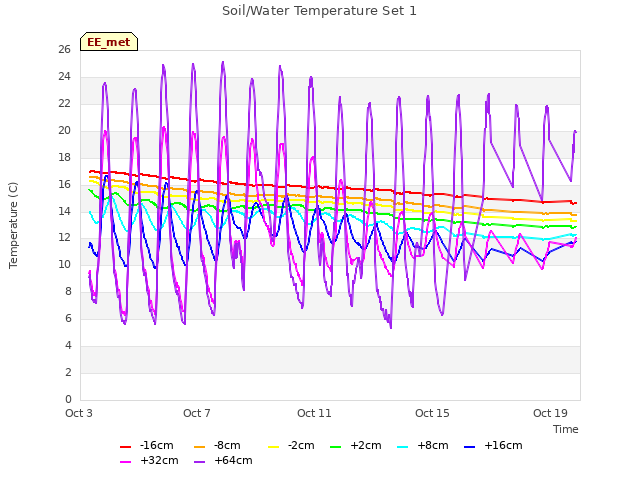This screenshot has height=480, width=640.
Task: Click the red -16cm legend swatch
Action: (x=125, y=447)
